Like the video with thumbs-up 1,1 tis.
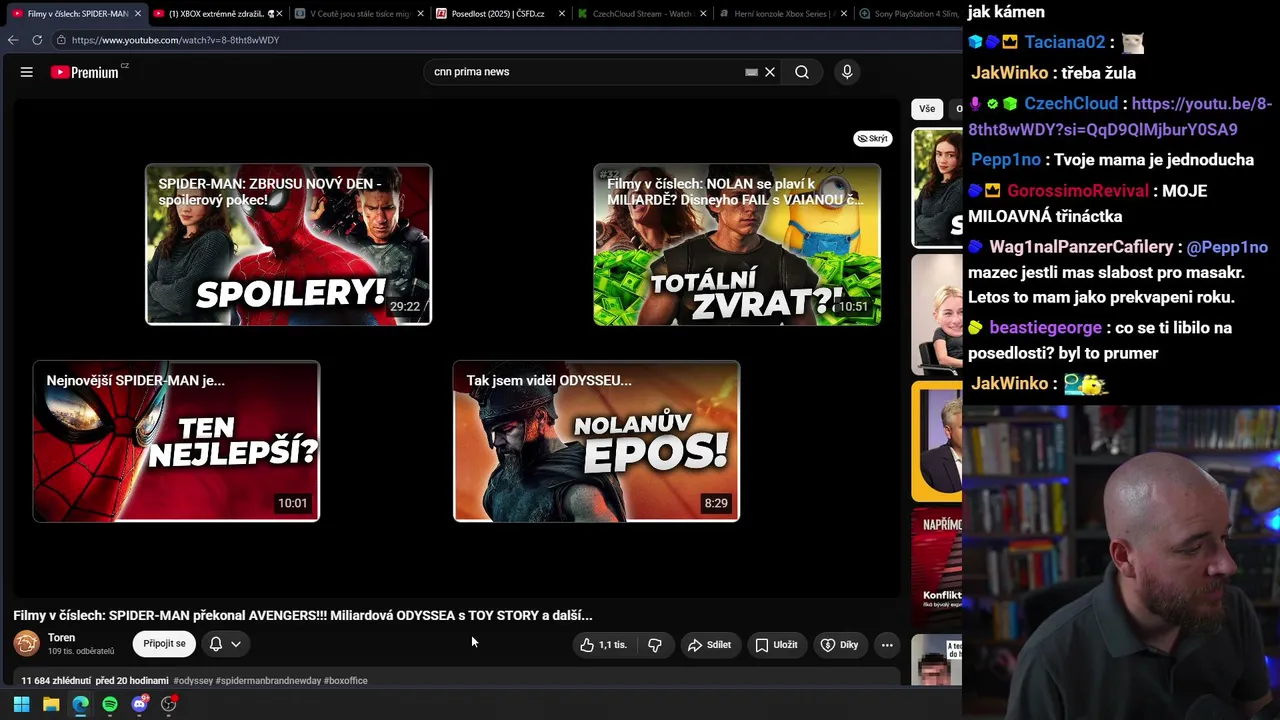This screenshot has height=720, width=1280. coord(603,645)
